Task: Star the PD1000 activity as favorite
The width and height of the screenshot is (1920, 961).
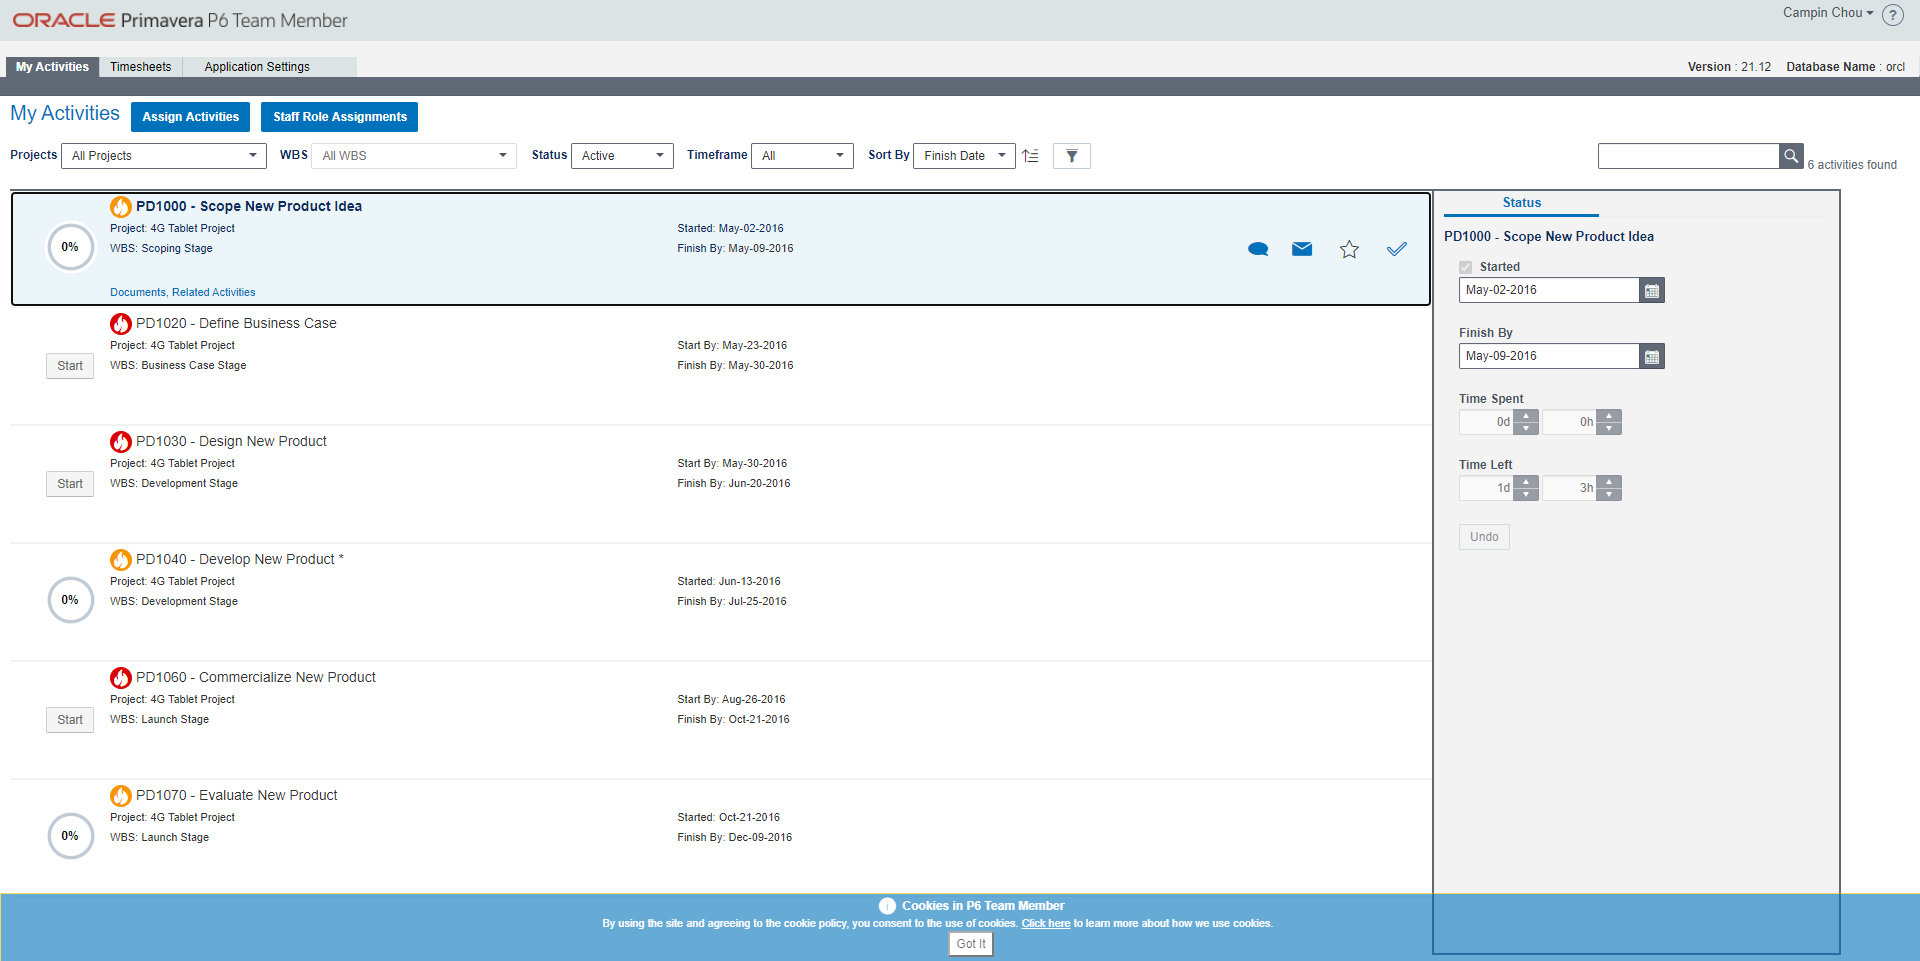Action: tap(1349, 249)
